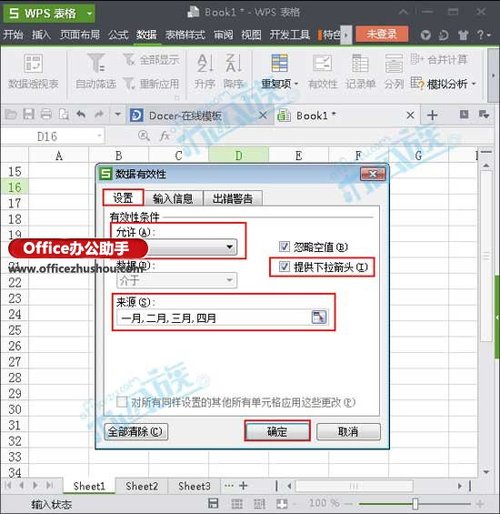Viewport: 500px width, 514px height.
Task: Toggle 提供下拉箭头 checkbox
Action: pos(284,266)
